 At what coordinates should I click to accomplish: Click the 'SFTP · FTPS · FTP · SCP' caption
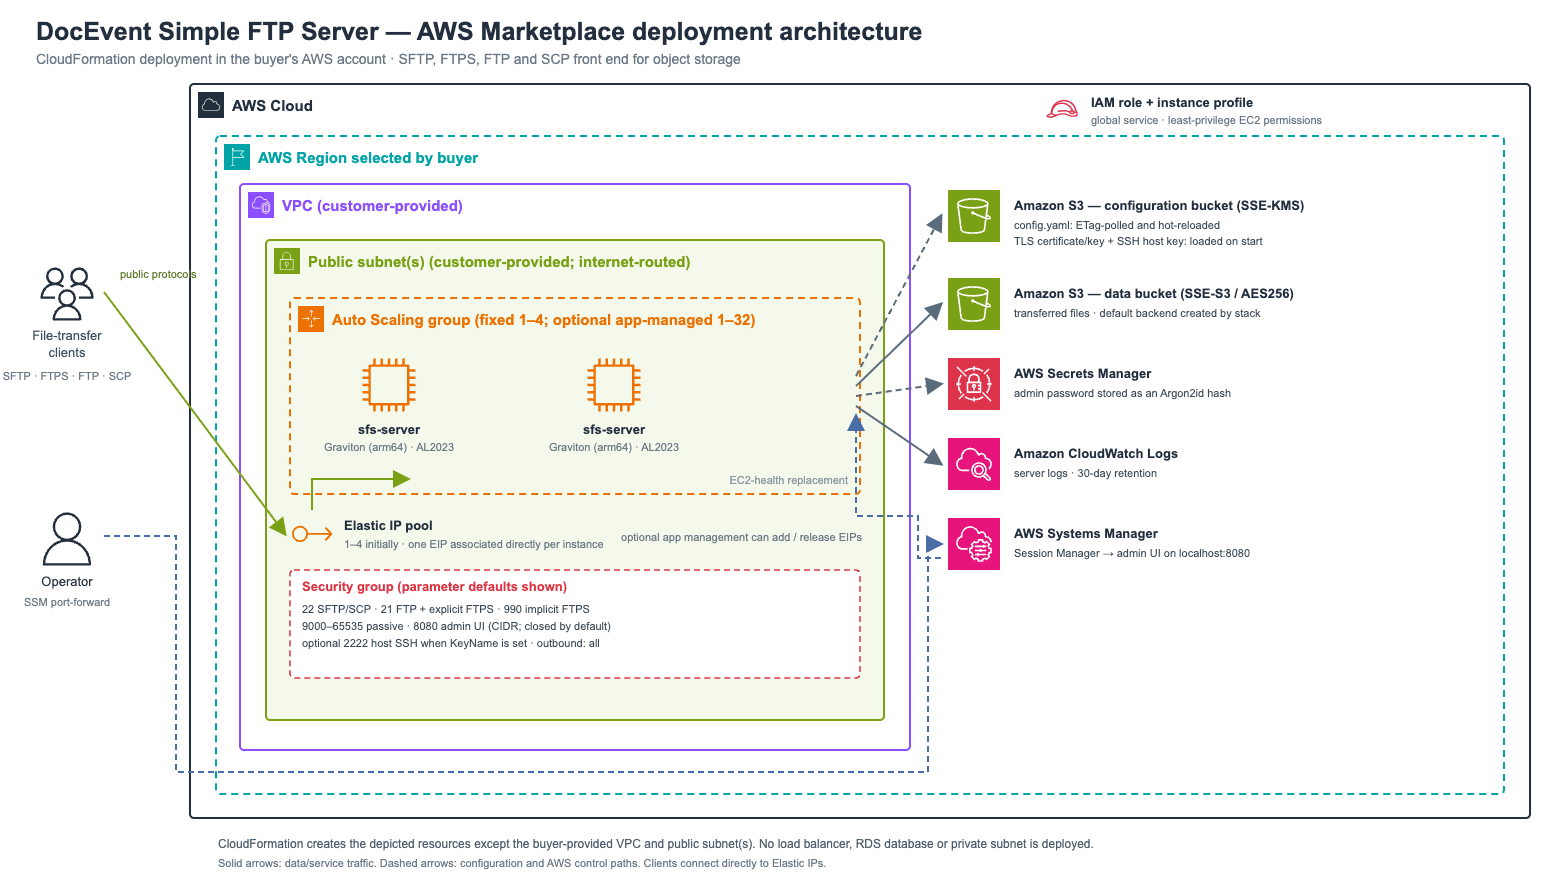click(67, 376)
